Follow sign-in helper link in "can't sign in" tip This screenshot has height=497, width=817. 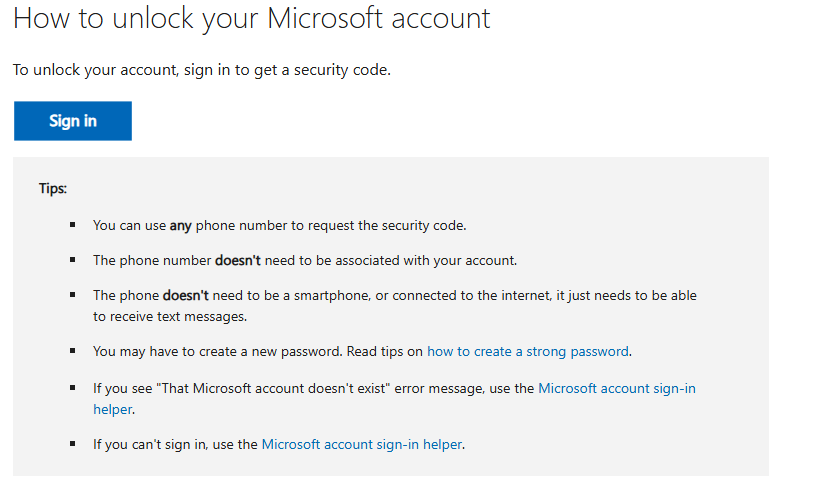point(362,444)
